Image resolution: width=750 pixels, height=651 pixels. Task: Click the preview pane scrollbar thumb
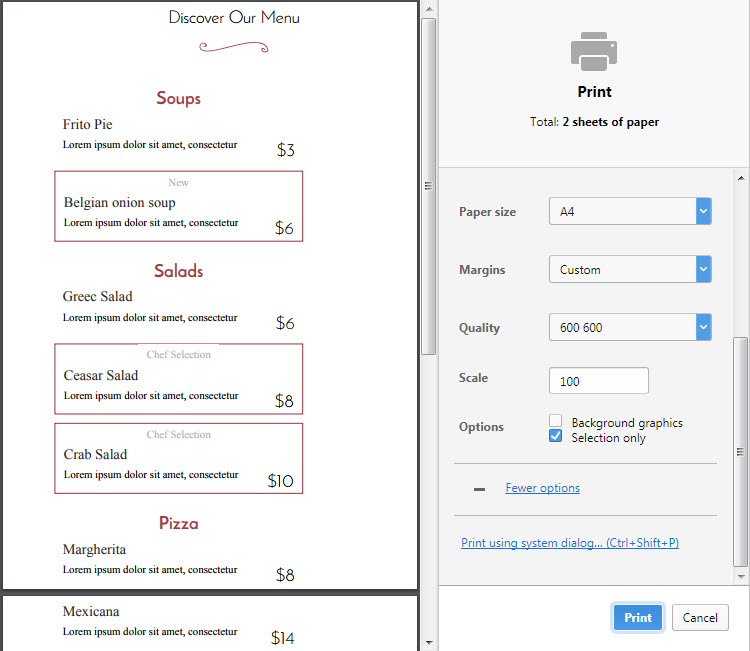coord(428,185)
